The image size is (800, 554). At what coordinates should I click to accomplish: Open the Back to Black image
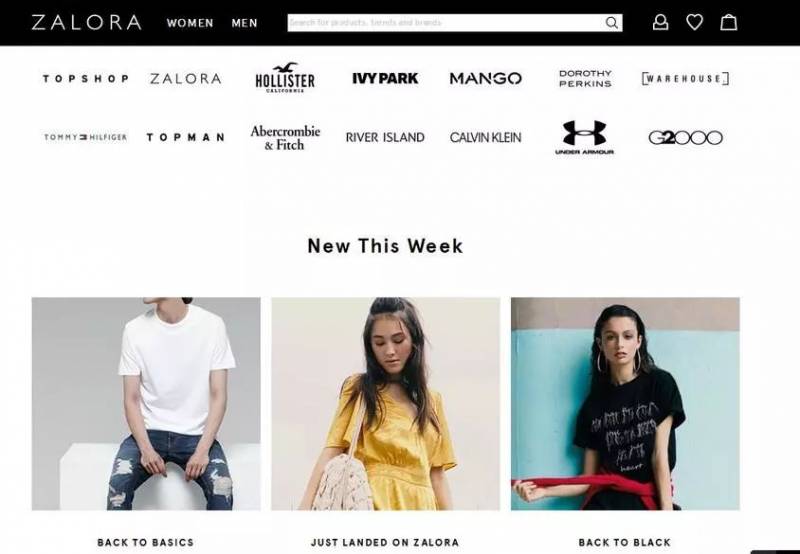[x=625, y=404]
